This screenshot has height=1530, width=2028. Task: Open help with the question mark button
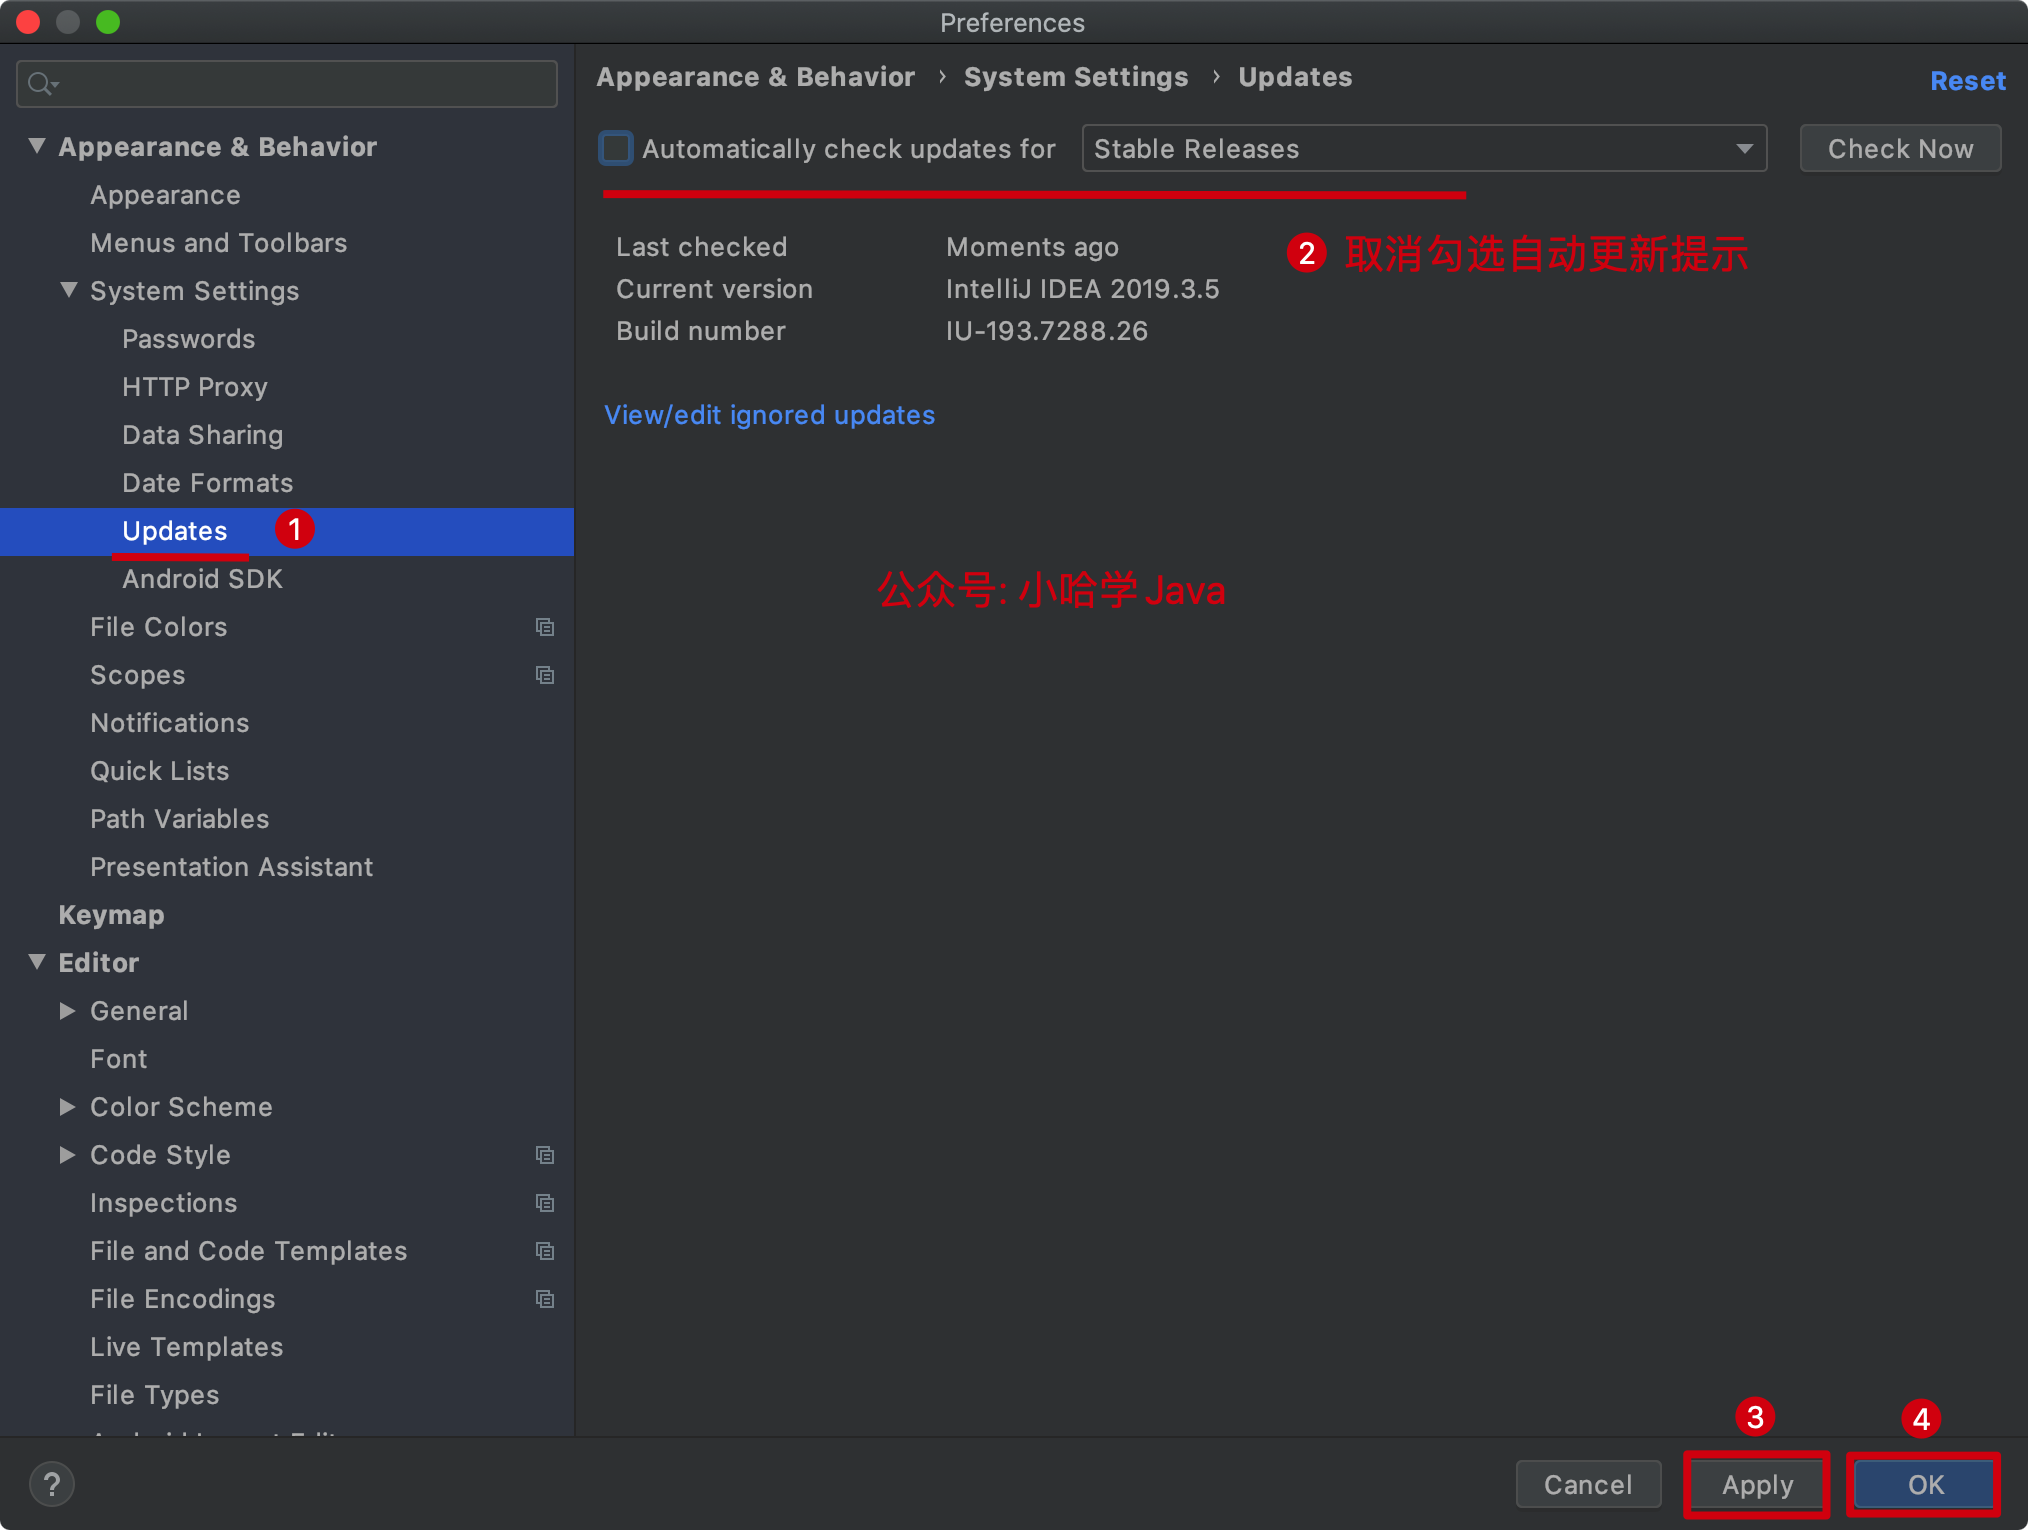tap(52, 1484)
